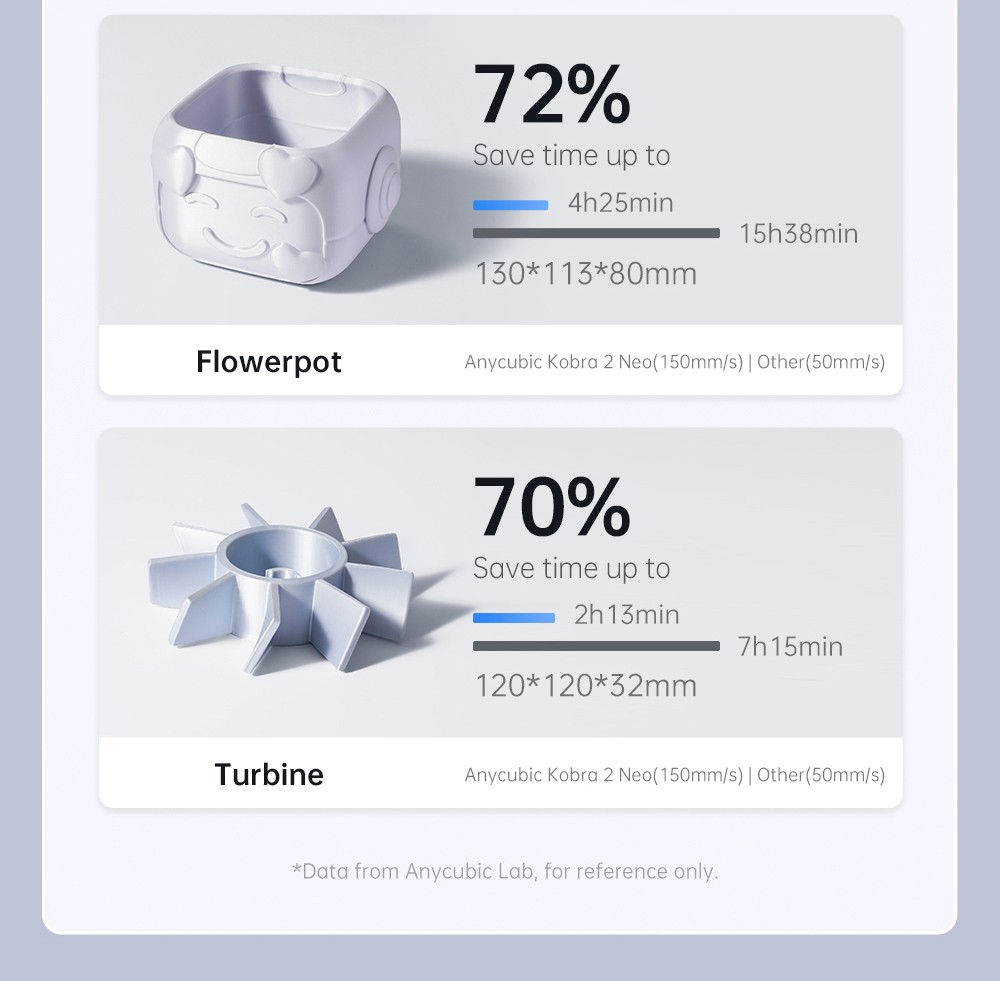The width and height of the screenshot is (1000, 981).
Task: Click "Save time up to" under 72%
Action: (x=571, y=156)
